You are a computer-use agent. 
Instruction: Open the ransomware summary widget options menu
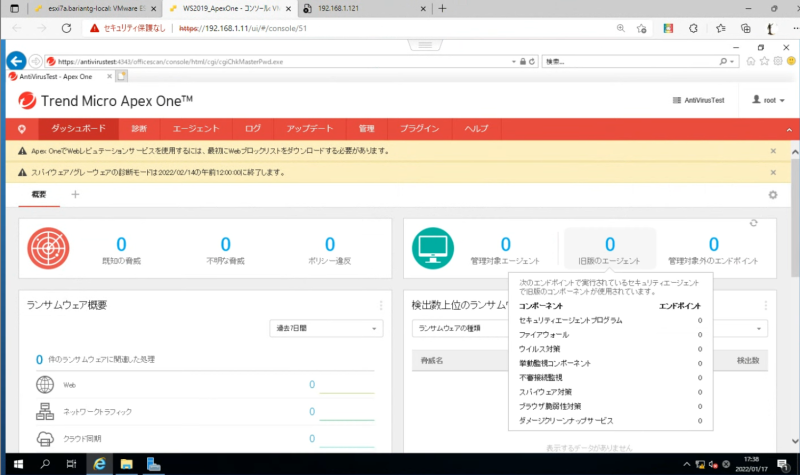point(381,305)
